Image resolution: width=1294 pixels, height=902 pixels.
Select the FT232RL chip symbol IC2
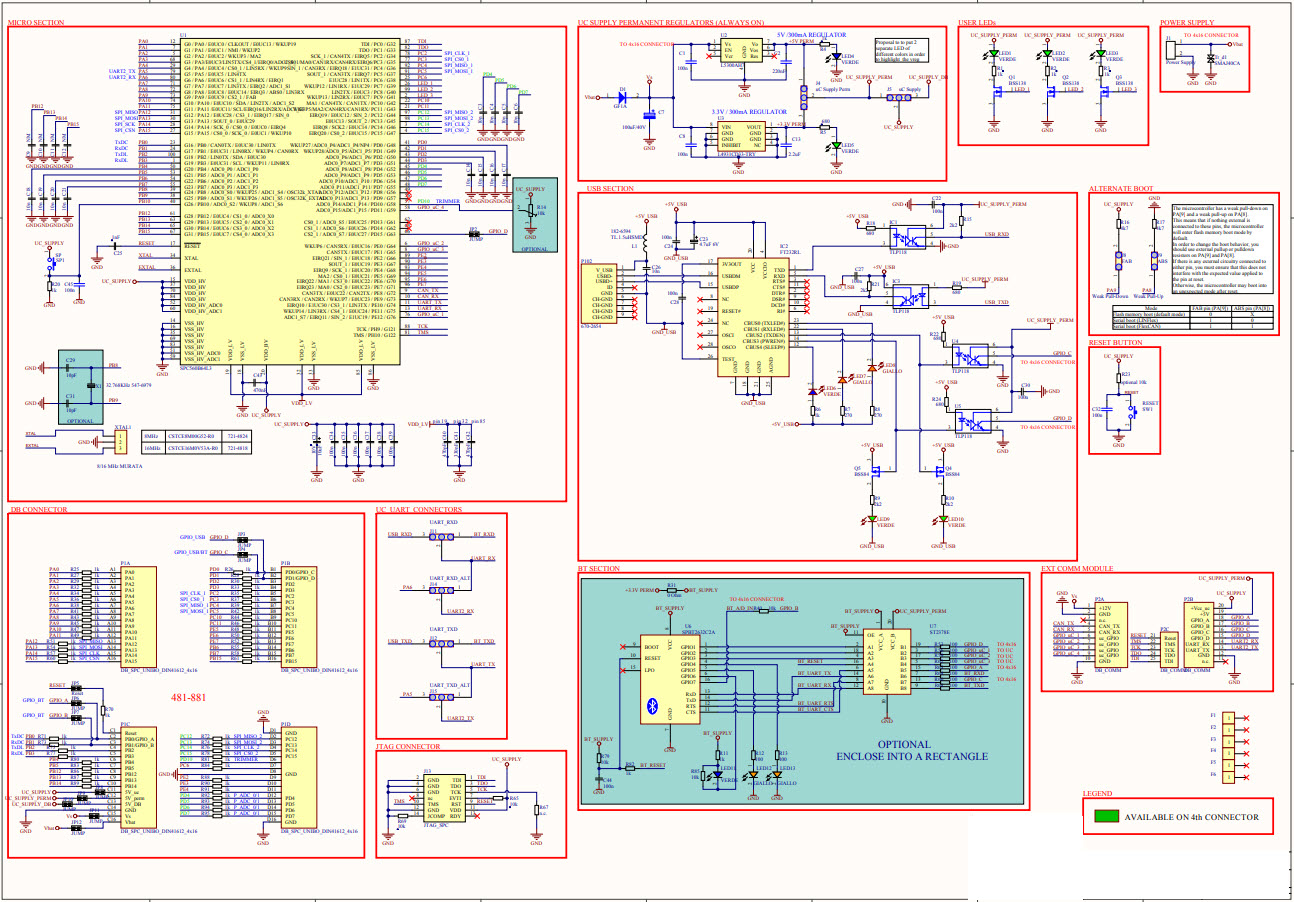[x=753, y=315]
